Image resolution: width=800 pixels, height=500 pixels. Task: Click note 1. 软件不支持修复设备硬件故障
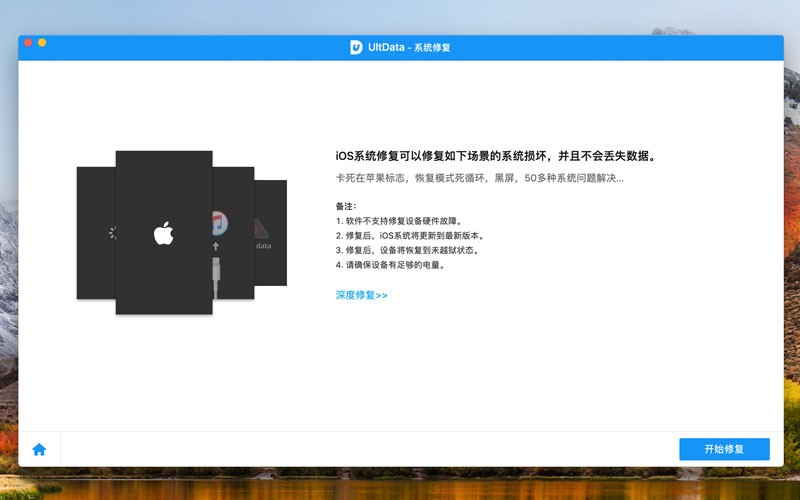[399, 221]
